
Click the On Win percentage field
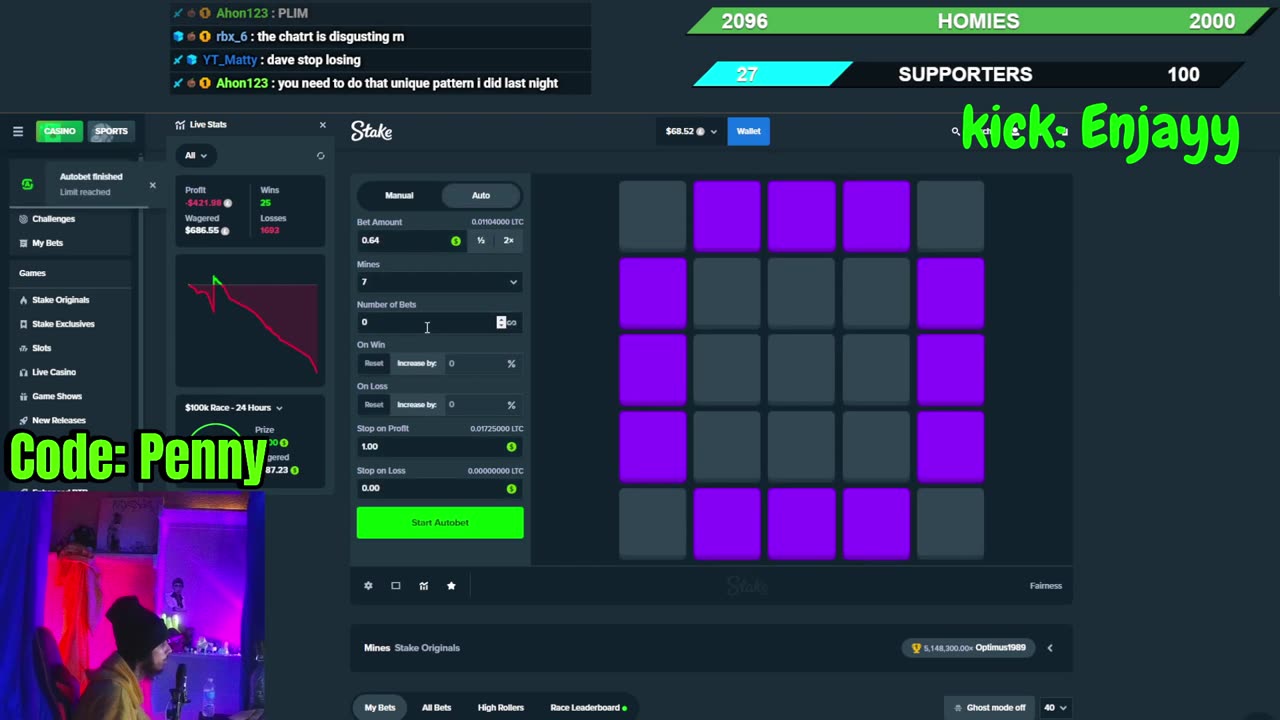(482, 364)
